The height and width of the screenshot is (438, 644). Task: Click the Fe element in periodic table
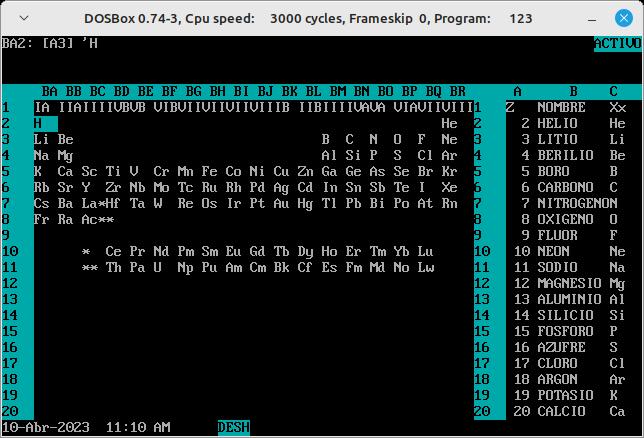pyautogui.click(x=208, y=171)
